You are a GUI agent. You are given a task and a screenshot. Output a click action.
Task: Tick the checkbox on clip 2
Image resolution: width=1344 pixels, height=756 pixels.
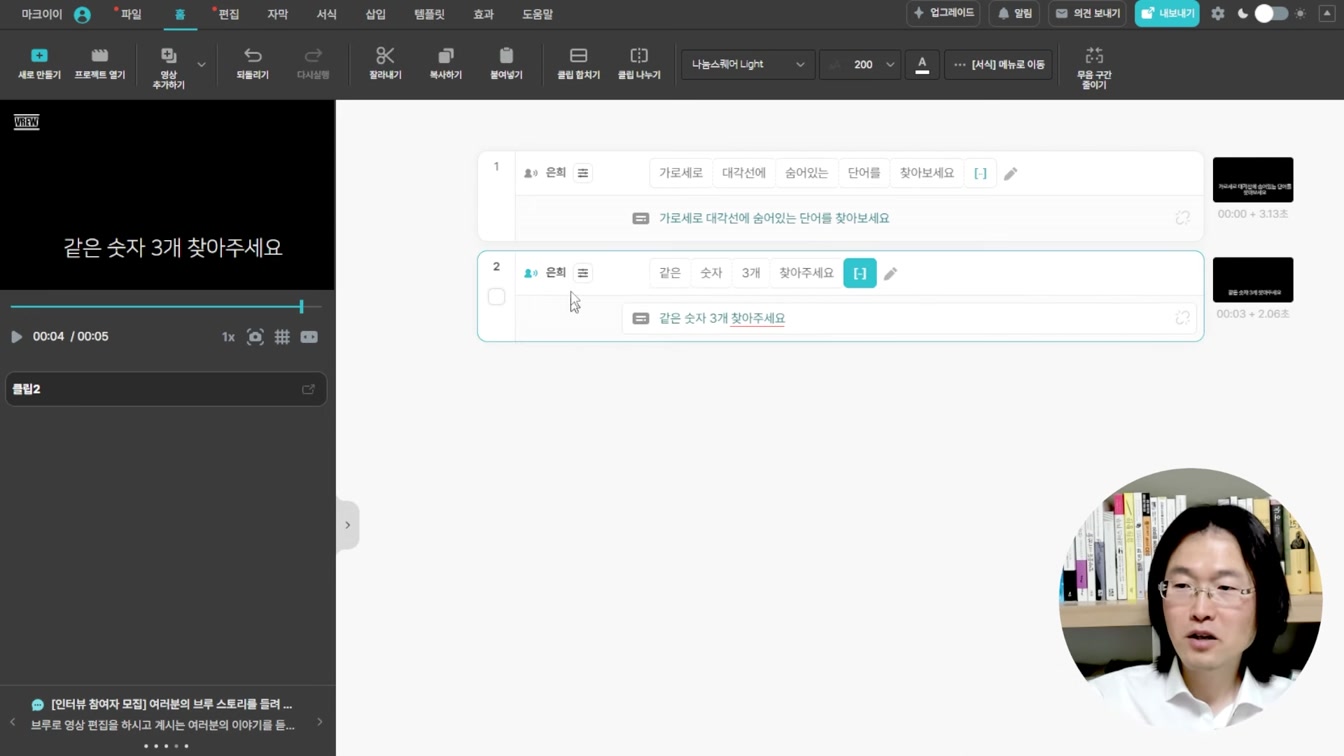(496, 297)
